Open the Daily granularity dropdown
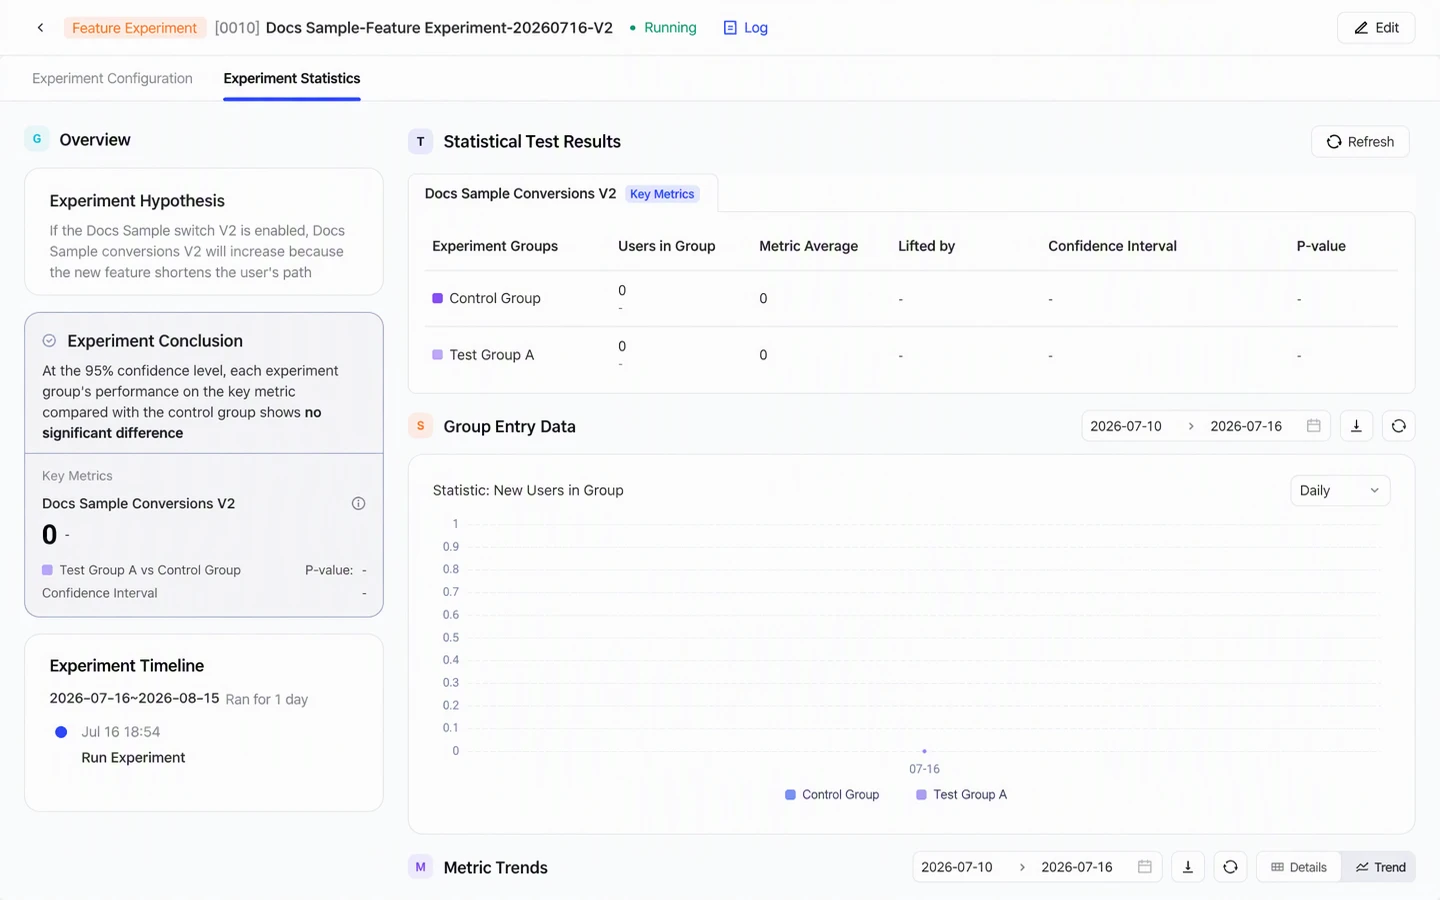This screenshot has width=1440, height=900. pos(1340,490)
